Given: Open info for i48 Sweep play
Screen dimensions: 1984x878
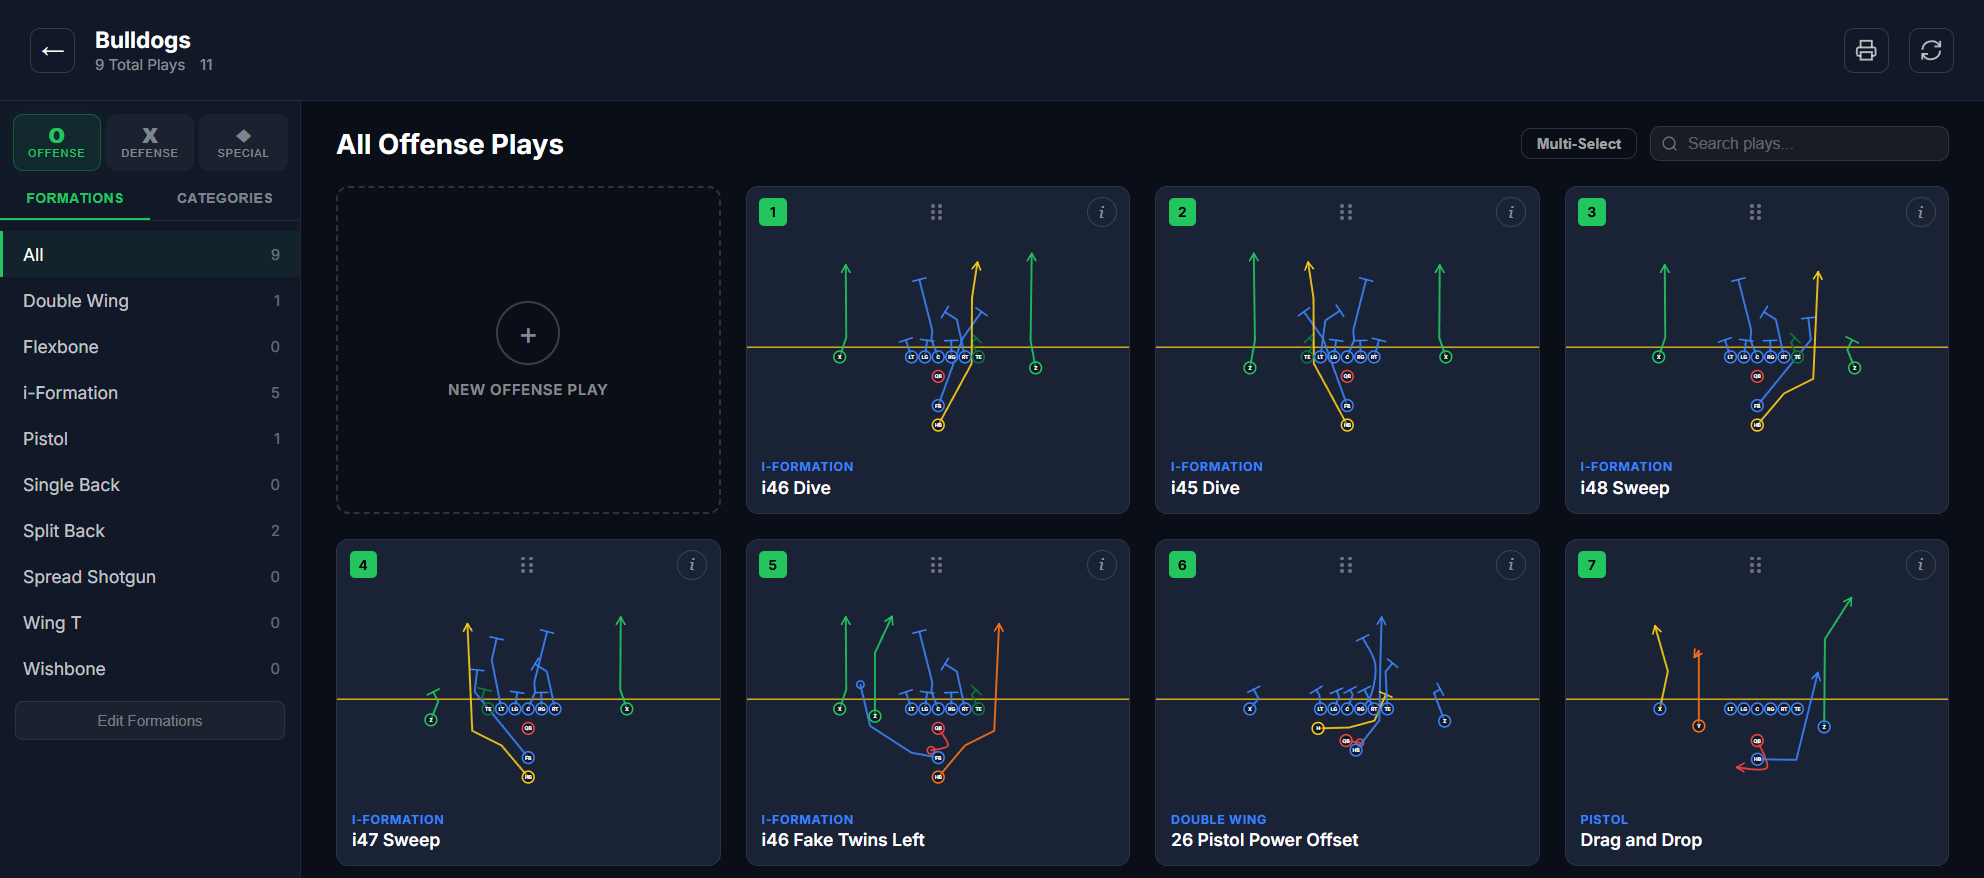Looking at the screenshot, I should [1920, 212].
